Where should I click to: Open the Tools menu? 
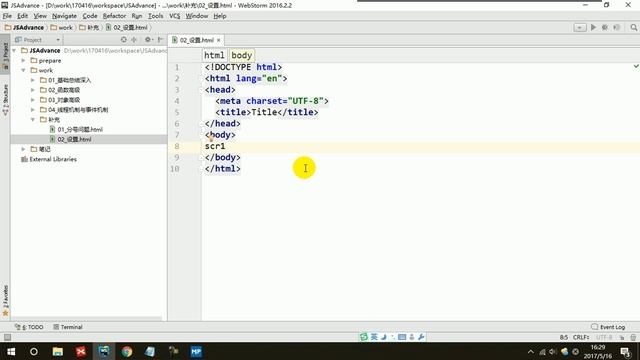coord(156,16)
